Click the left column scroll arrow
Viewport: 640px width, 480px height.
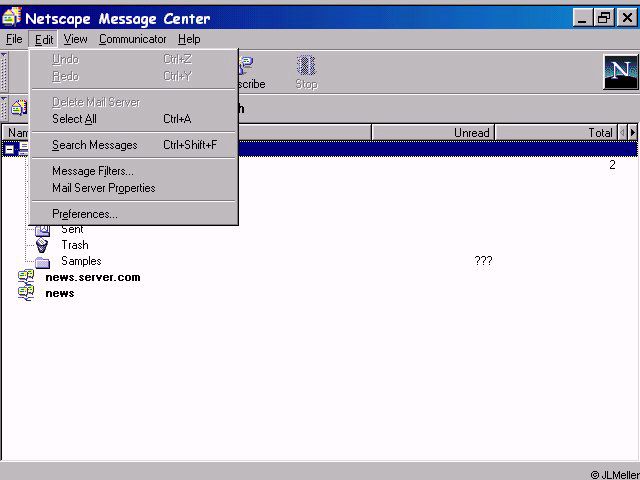[x=622, y=133]
